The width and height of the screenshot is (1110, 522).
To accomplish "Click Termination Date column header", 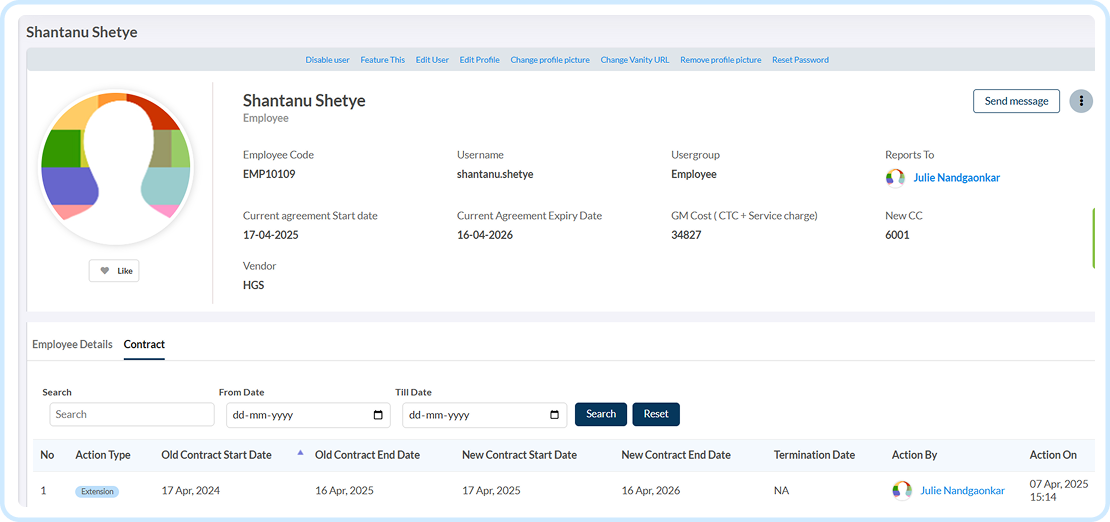I will (x=815, y=455).
